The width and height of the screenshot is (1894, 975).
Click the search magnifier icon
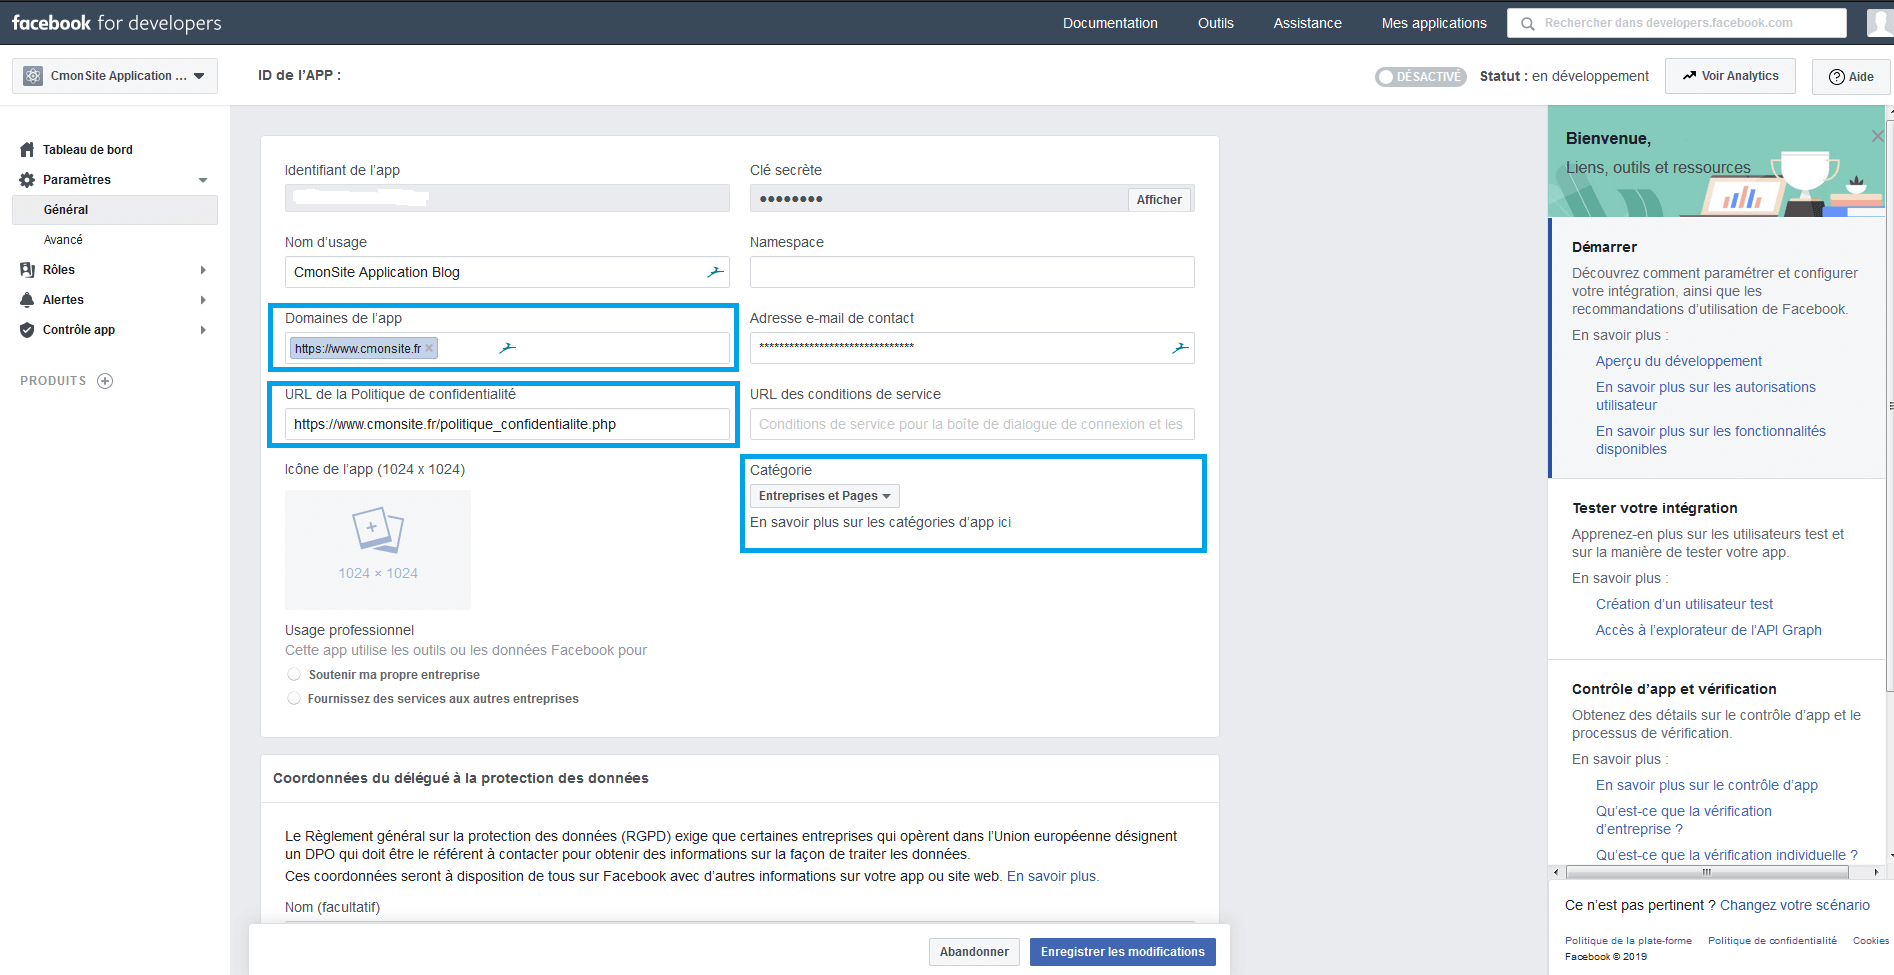click(x=1527, y=23)
